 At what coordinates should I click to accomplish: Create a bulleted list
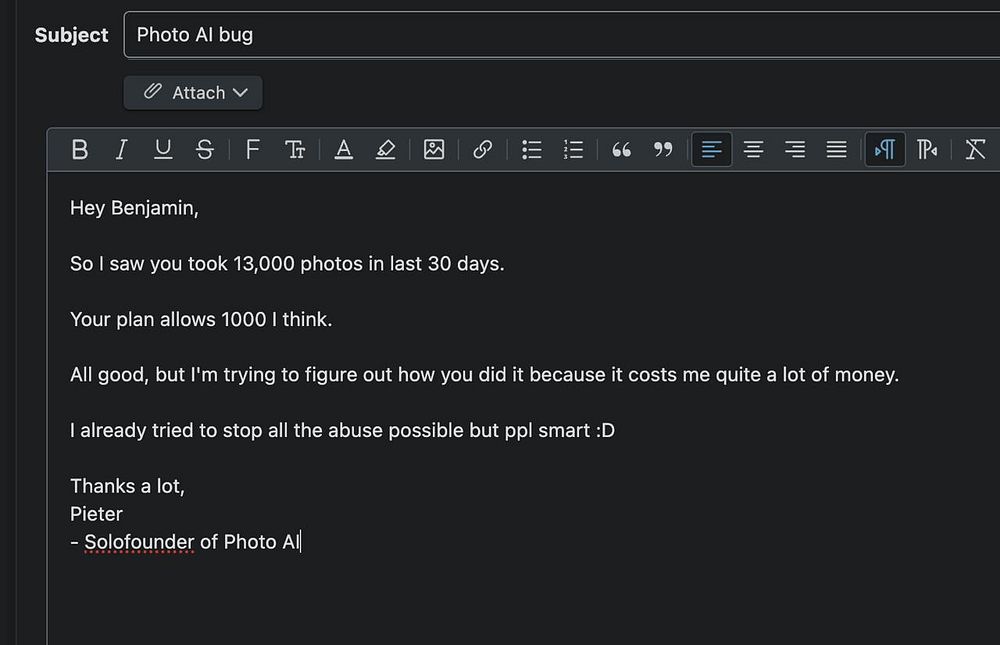(x=532, y=150)
